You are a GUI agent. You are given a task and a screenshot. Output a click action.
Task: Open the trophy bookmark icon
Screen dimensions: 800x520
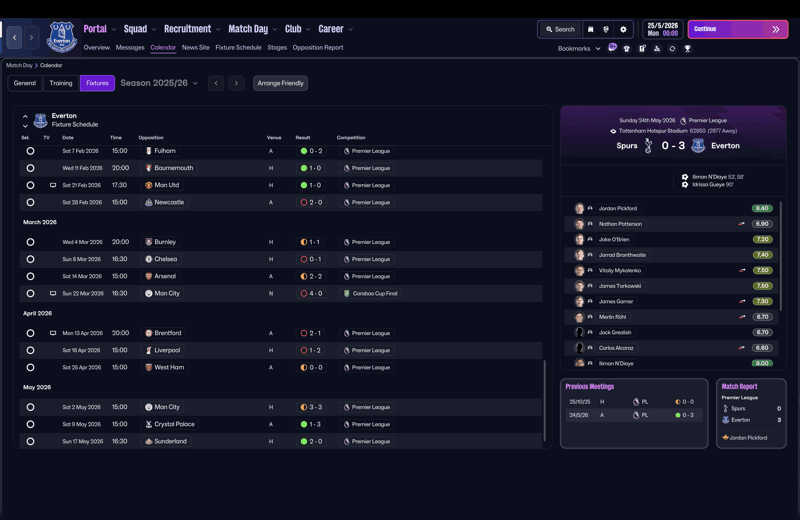pos(687,48)
